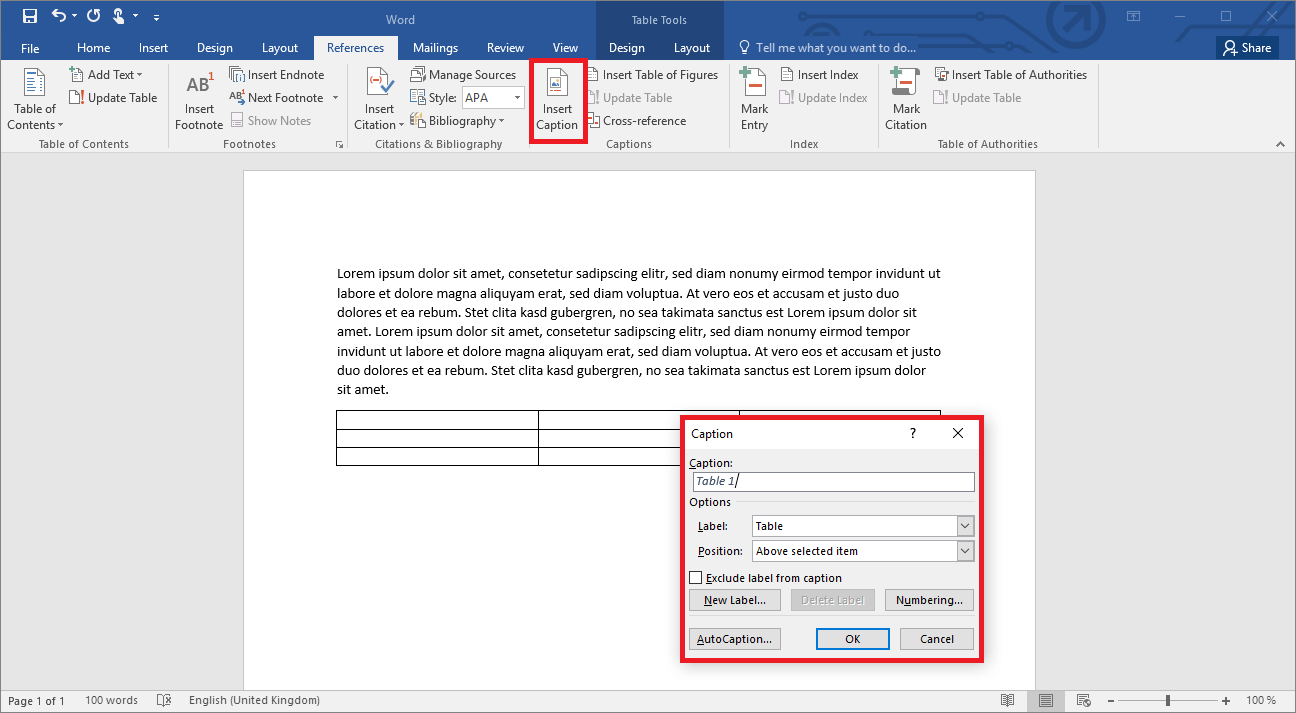Select the Insert Endnote icon
Screen dimensions: 1296x713
(237, 74)
